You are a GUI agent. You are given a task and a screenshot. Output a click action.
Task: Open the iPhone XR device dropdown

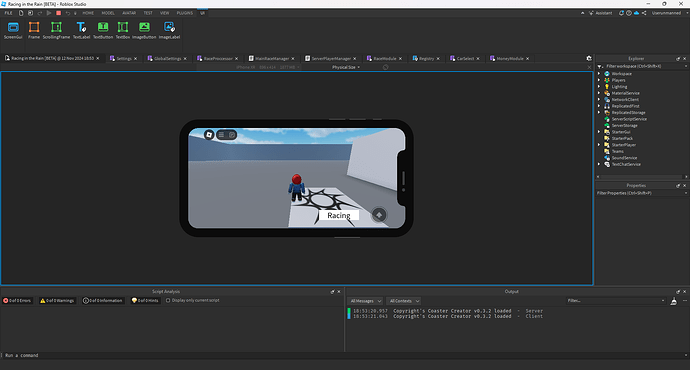pyautogui.click(x=268, y=67)
